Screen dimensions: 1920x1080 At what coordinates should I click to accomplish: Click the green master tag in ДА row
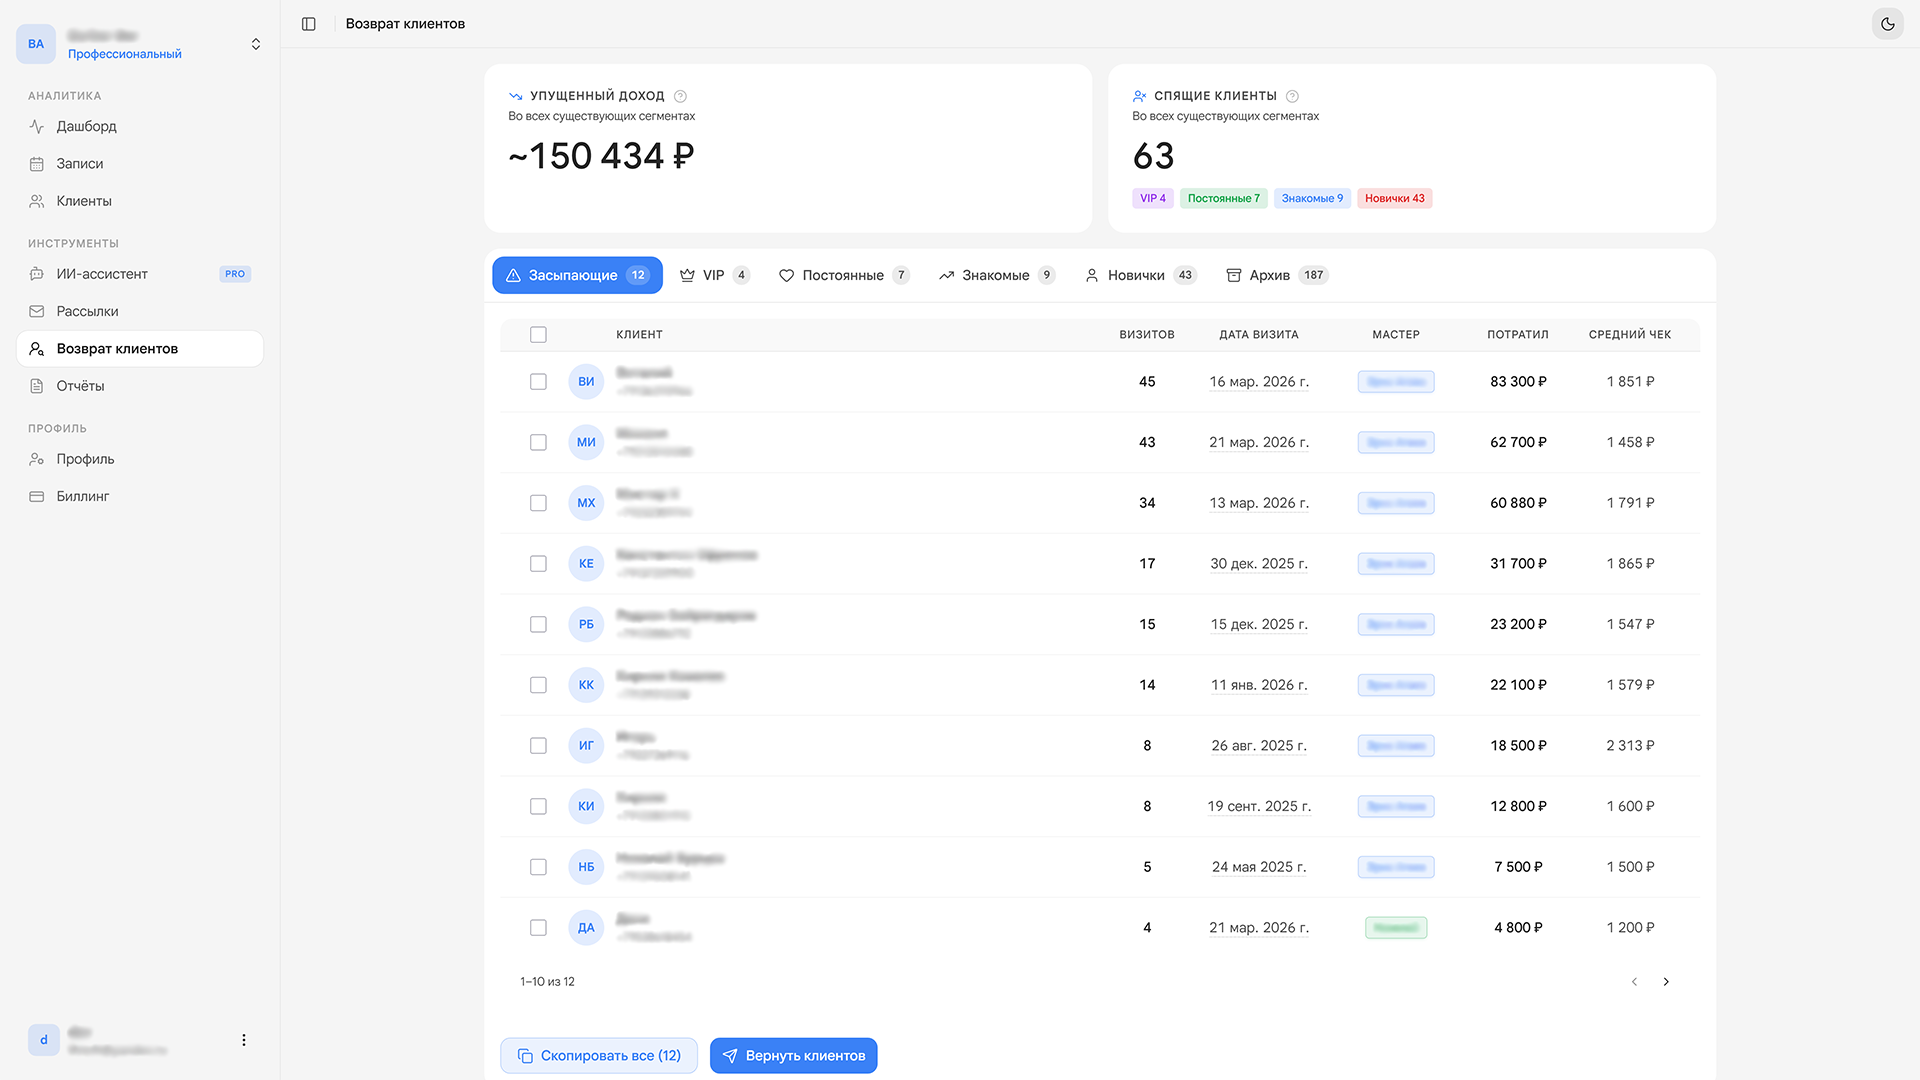1396,928
